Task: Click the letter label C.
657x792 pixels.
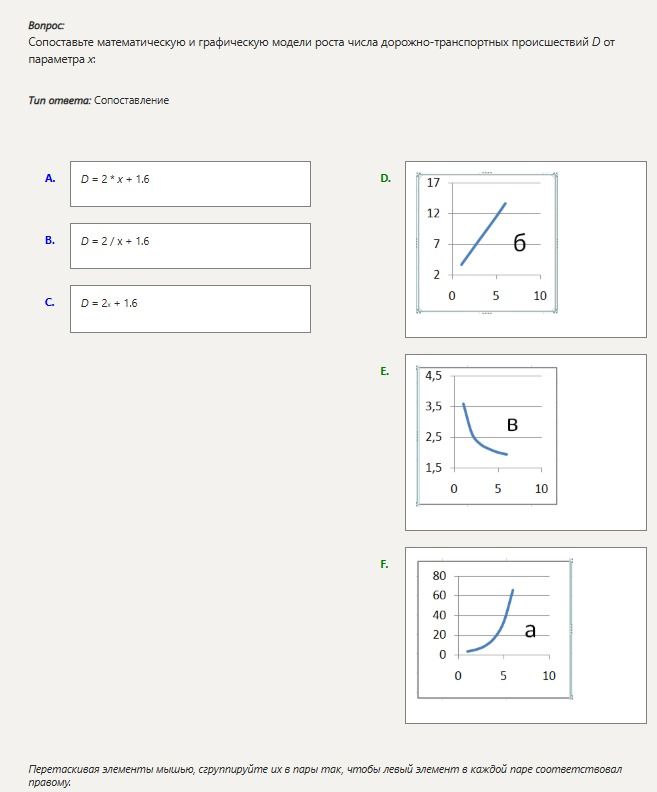Action: (49, 302)
